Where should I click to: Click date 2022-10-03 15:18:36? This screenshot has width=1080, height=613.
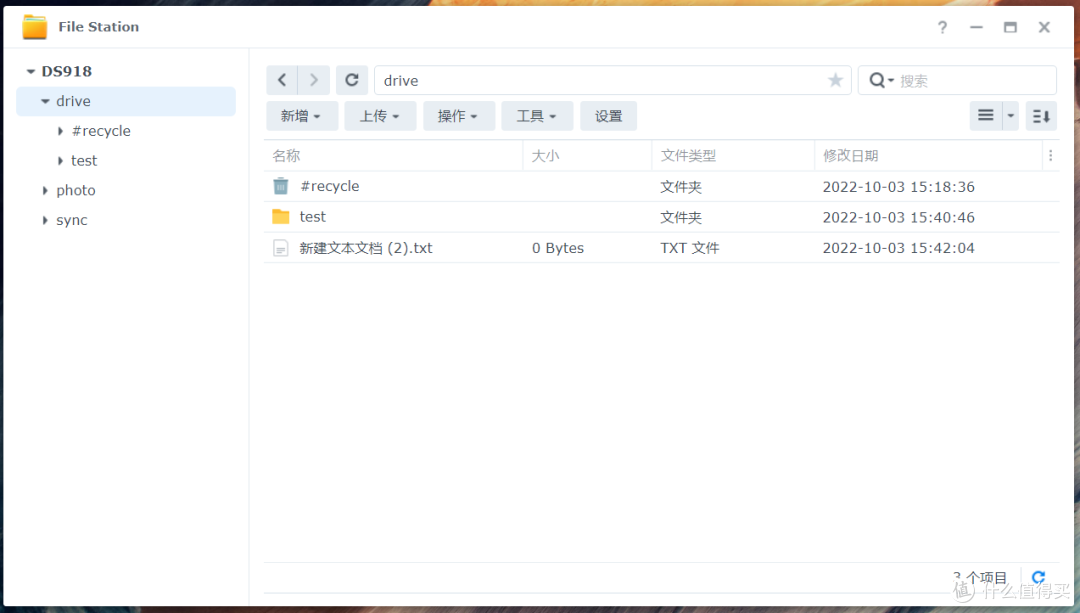(x=899, y=187)
